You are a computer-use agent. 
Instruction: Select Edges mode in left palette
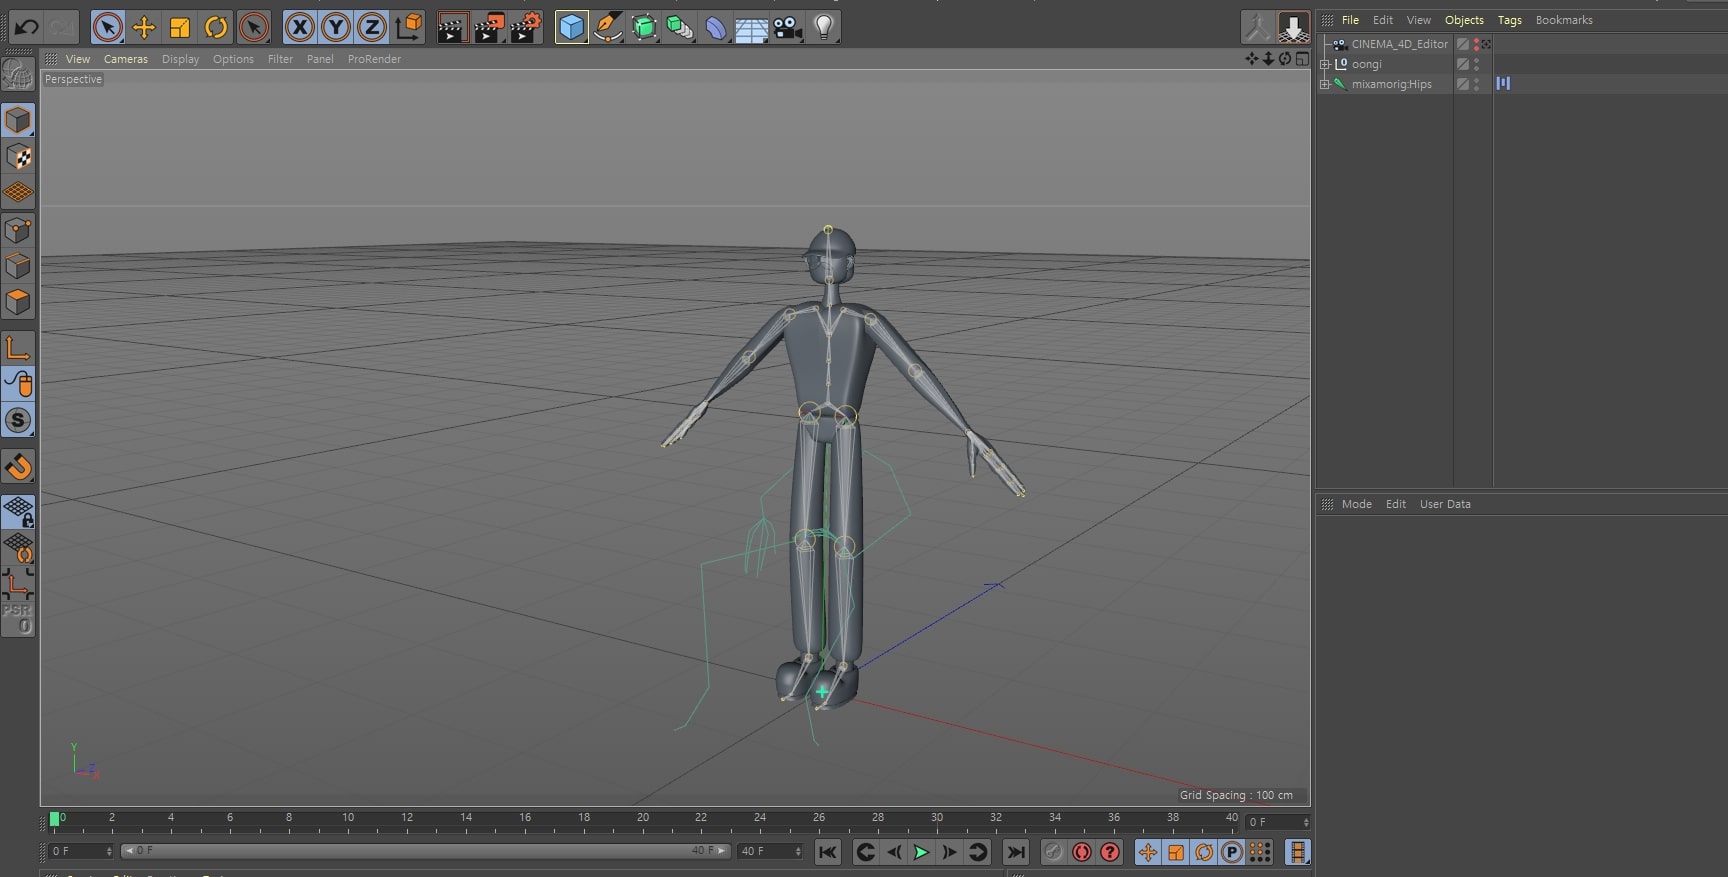(x=18, y=266)
